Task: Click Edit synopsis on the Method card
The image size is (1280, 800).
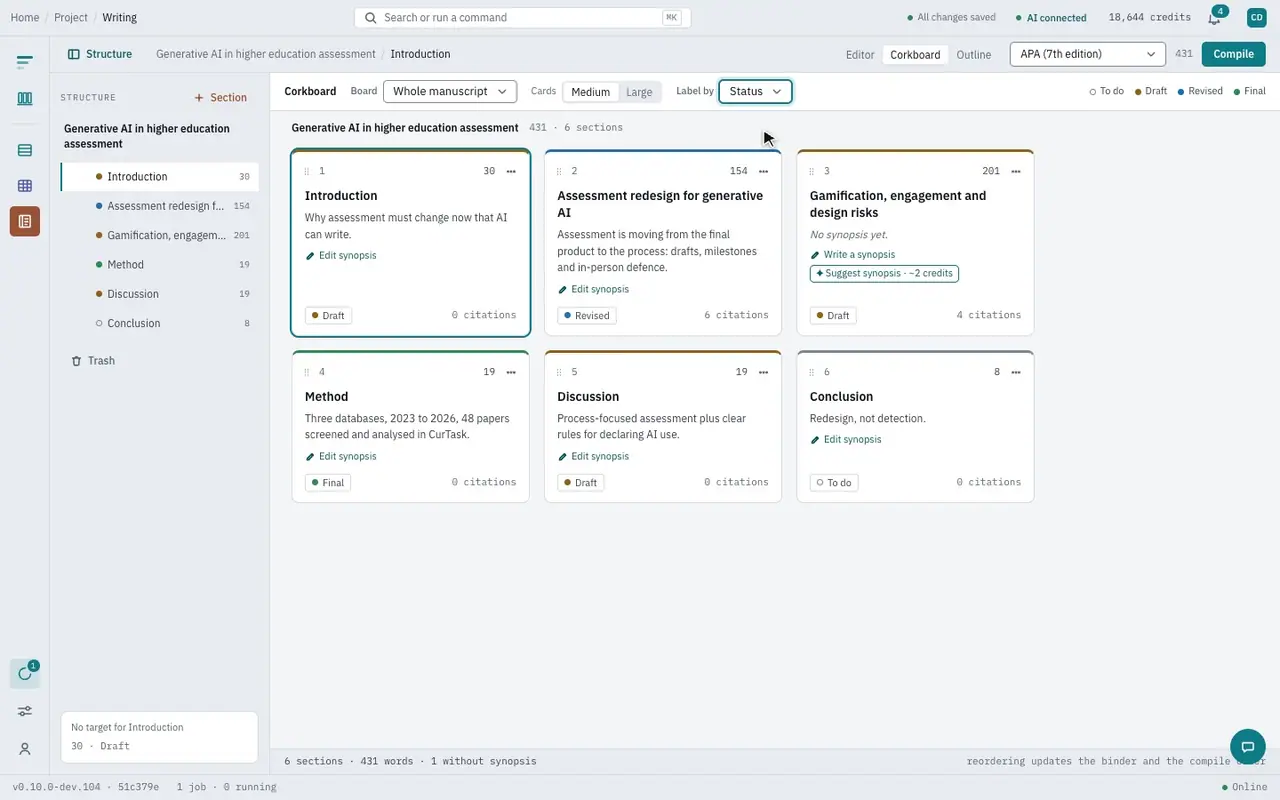Action: point(341,456)
